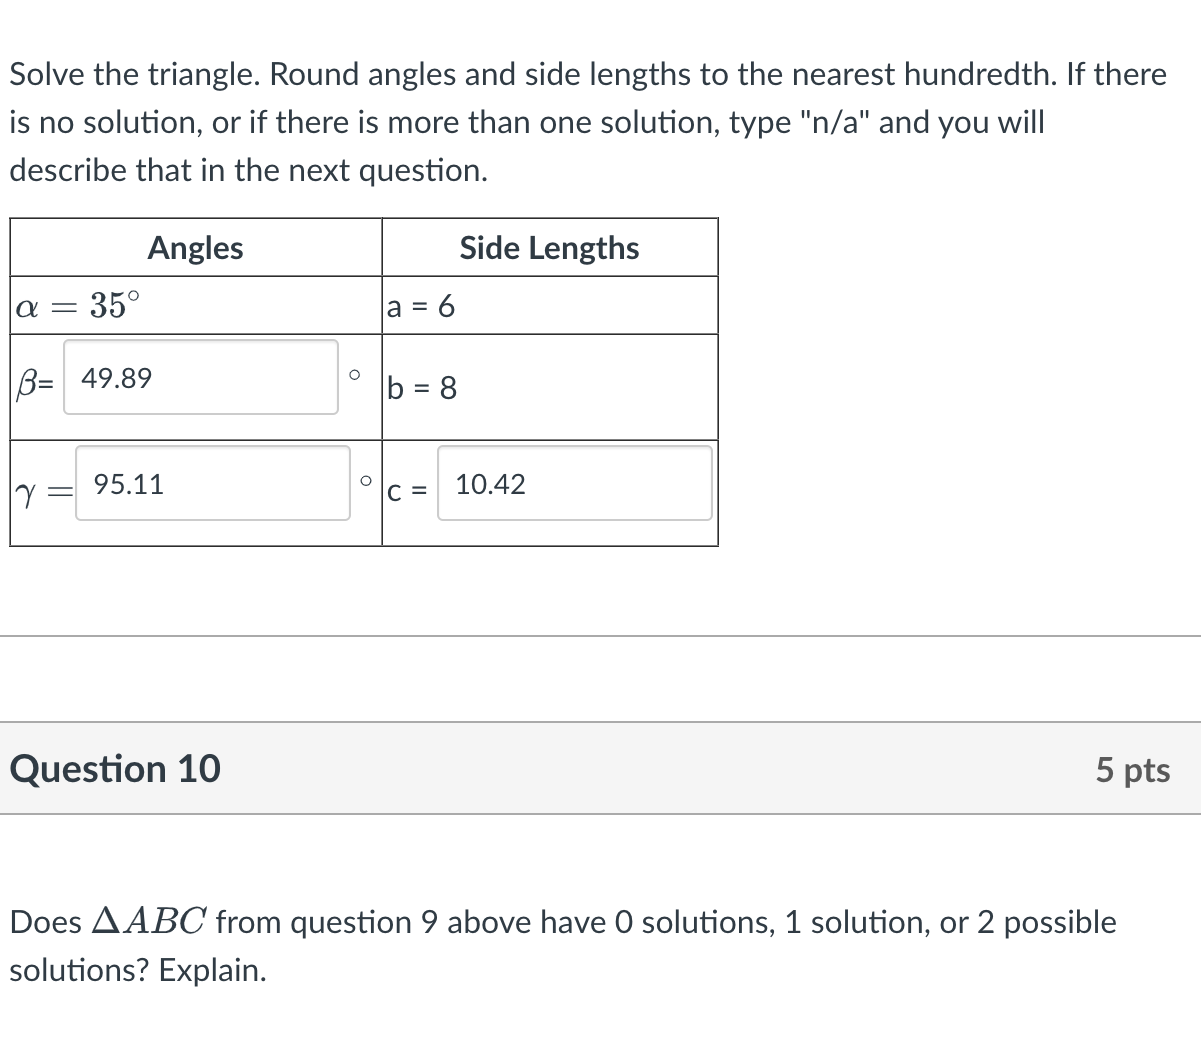This screenshot has width=1201, height=1058.
Task: Select the Angles column header
Action: [x=195, y=247]
